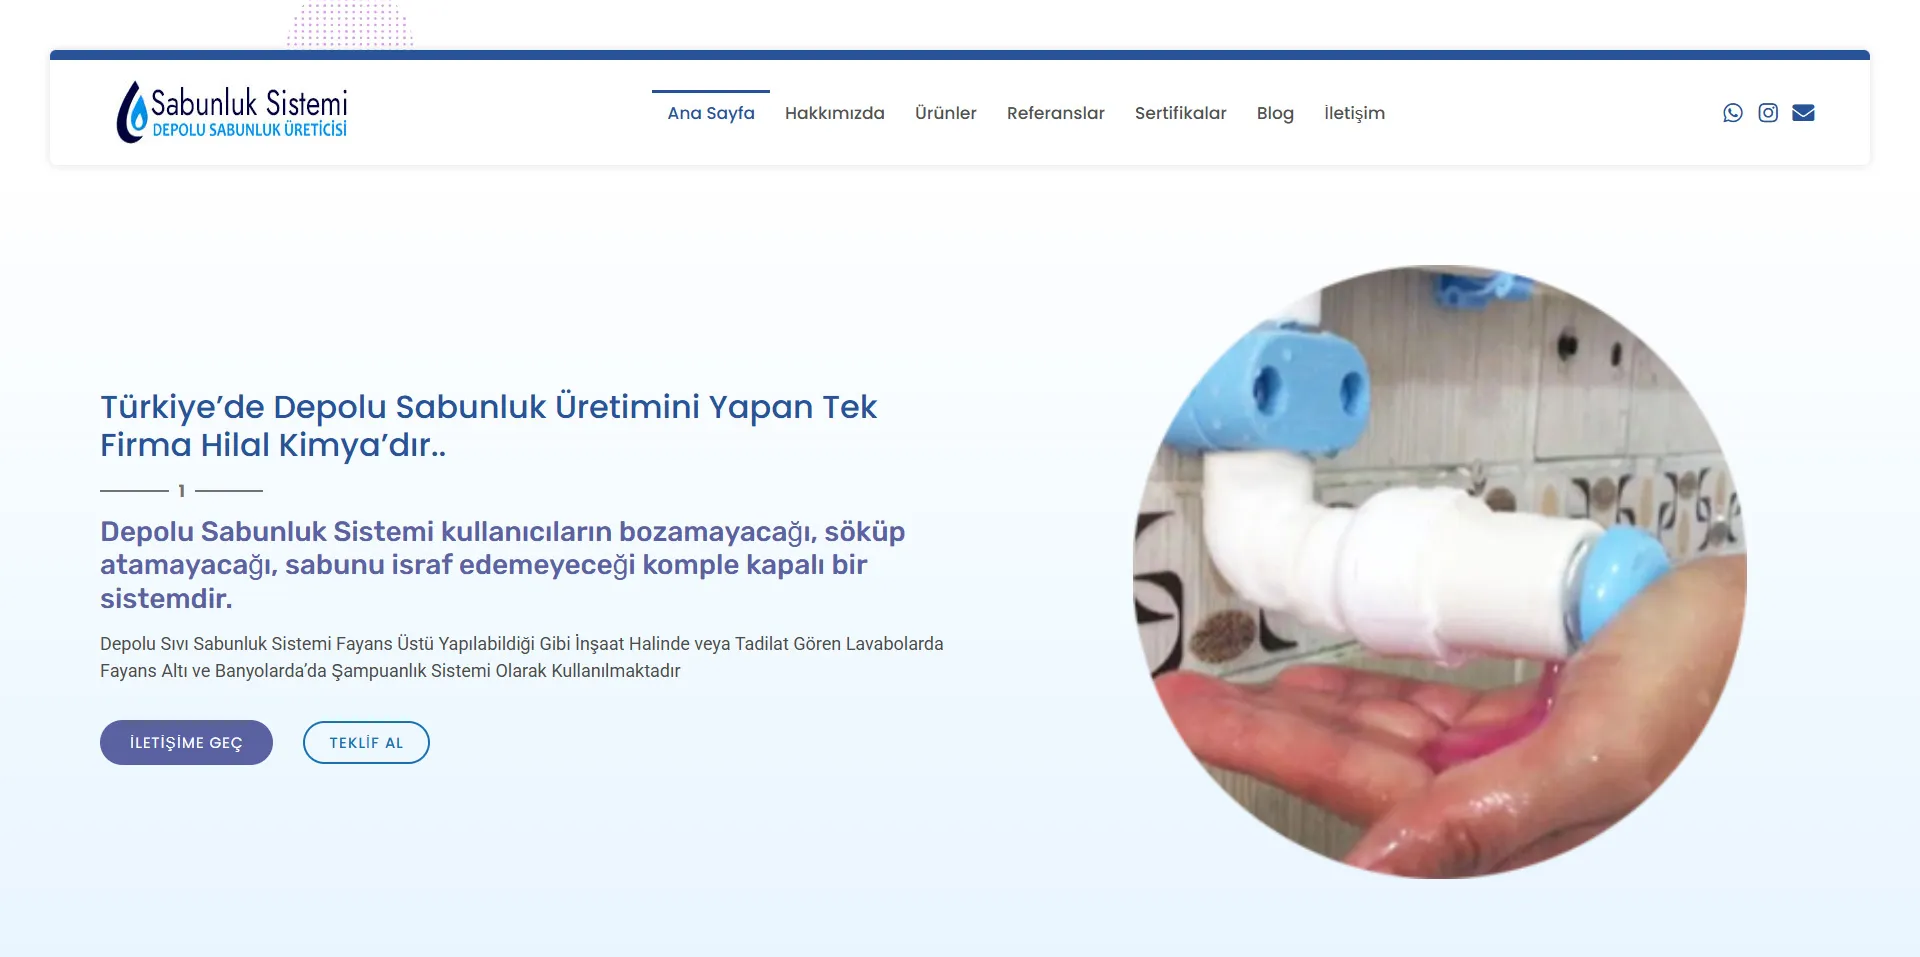Open the Instagram profile icon
Viewport: 1920px width, 957px height.
pyautogui.click(x=1767, y=112)
